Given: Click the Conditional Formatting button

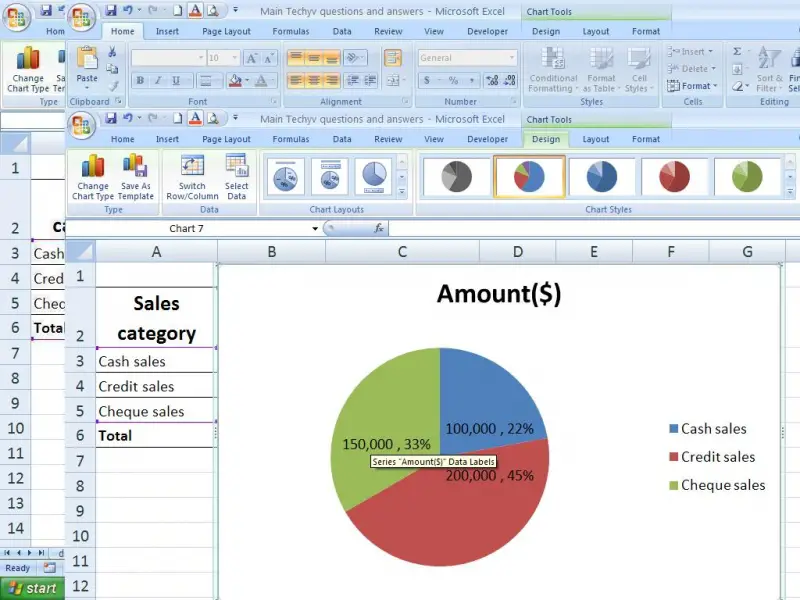Looking at the screenshot, I should [553, 70].
